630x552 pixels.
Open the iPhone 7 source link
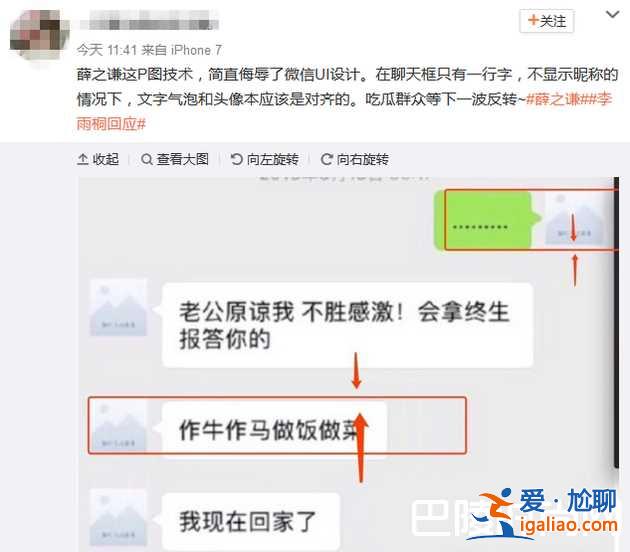pyautogui.click(x=196, y=50)
